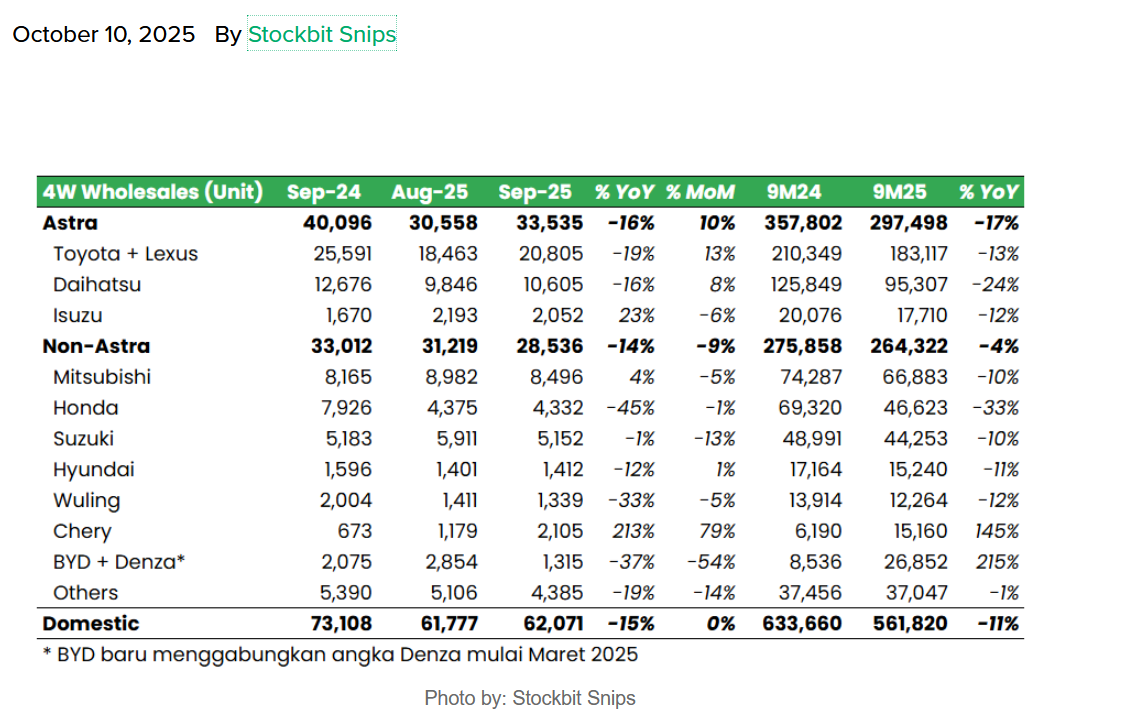1146x726 pixels.
Task: Click Astra Sep-24 value 40,096
Action: click(x=337, y=223)
